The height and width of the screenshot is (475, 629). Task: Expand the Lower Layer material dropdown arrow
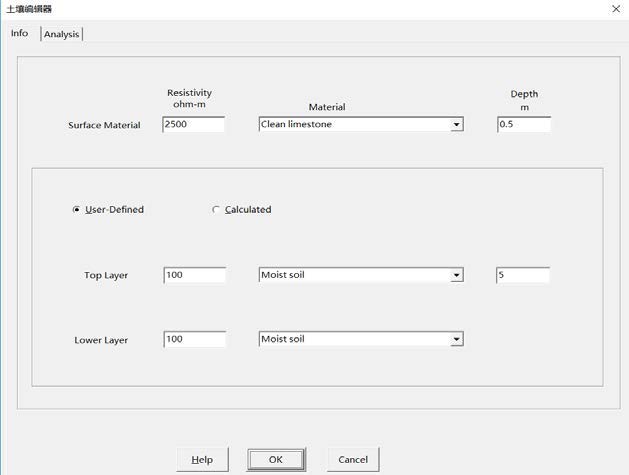[x=457, y=340]
